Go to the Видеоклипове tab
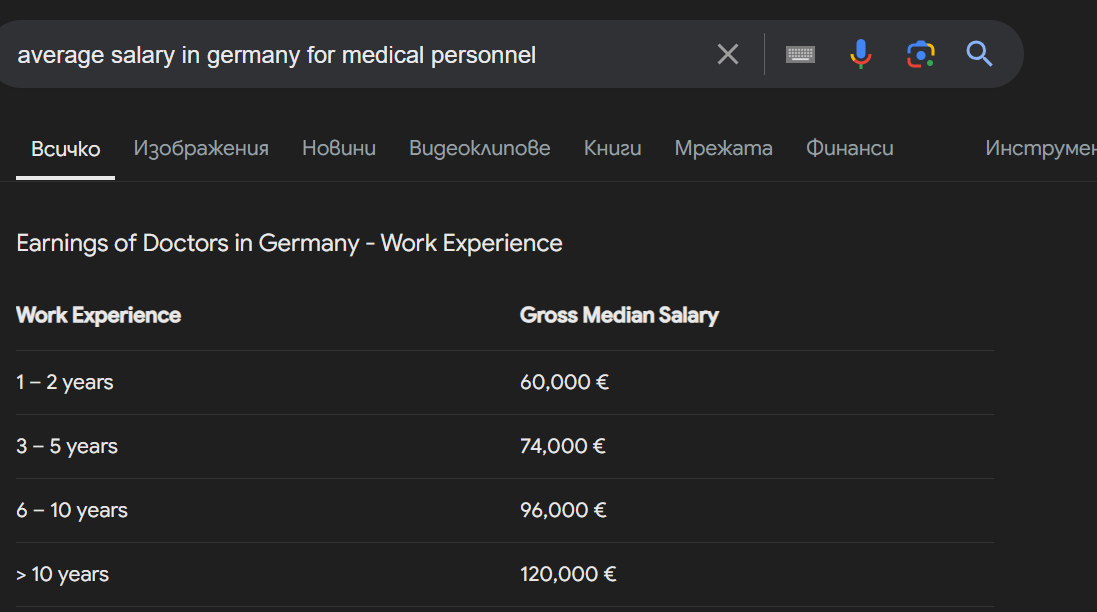The image size is (1097, 612). tap(480, 149)
